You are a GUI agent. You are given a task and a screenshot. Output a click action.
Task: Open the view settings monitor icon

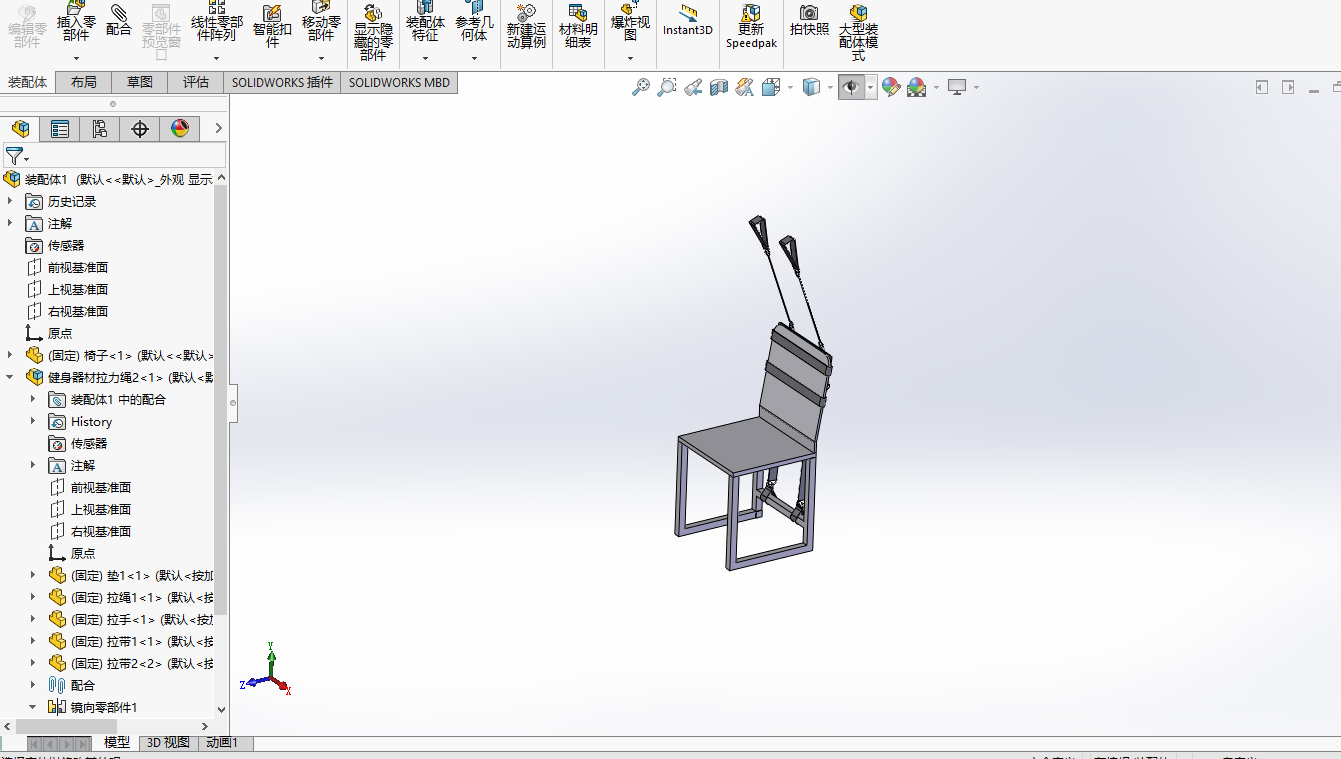tap(958, 88)
